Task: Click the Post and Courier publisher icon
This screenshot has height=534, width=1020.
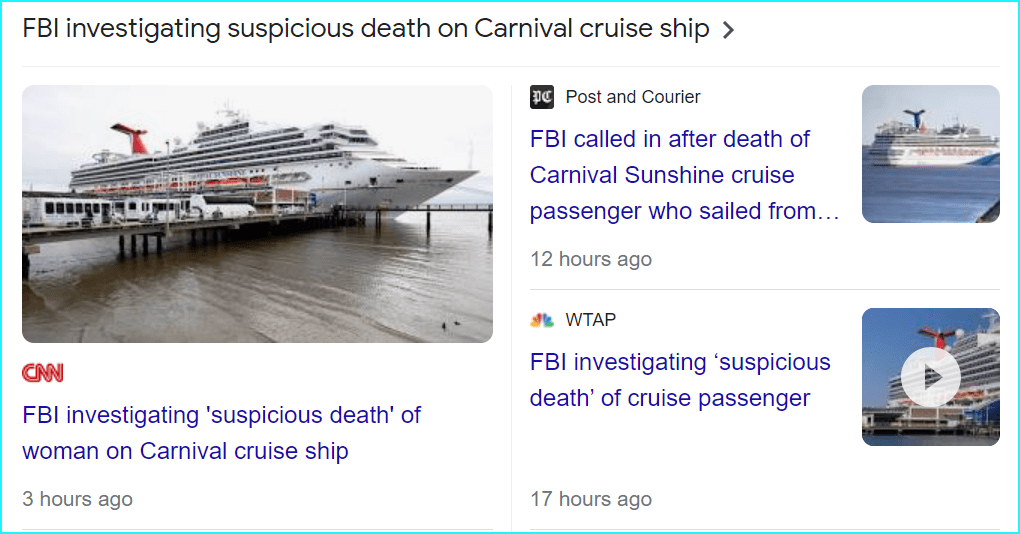Action: [542, 97]
